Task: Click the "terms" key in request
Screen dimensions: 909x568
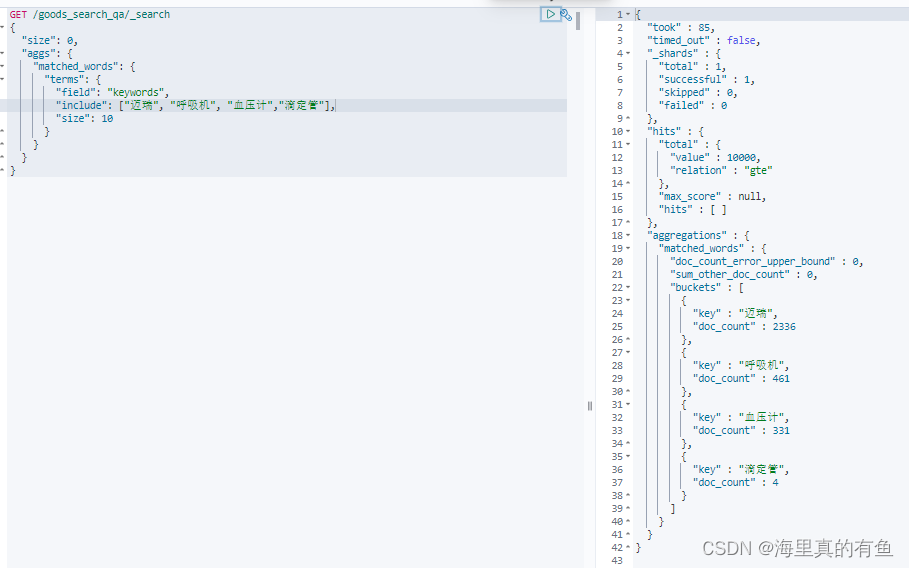Action: [x=64, y=79]
